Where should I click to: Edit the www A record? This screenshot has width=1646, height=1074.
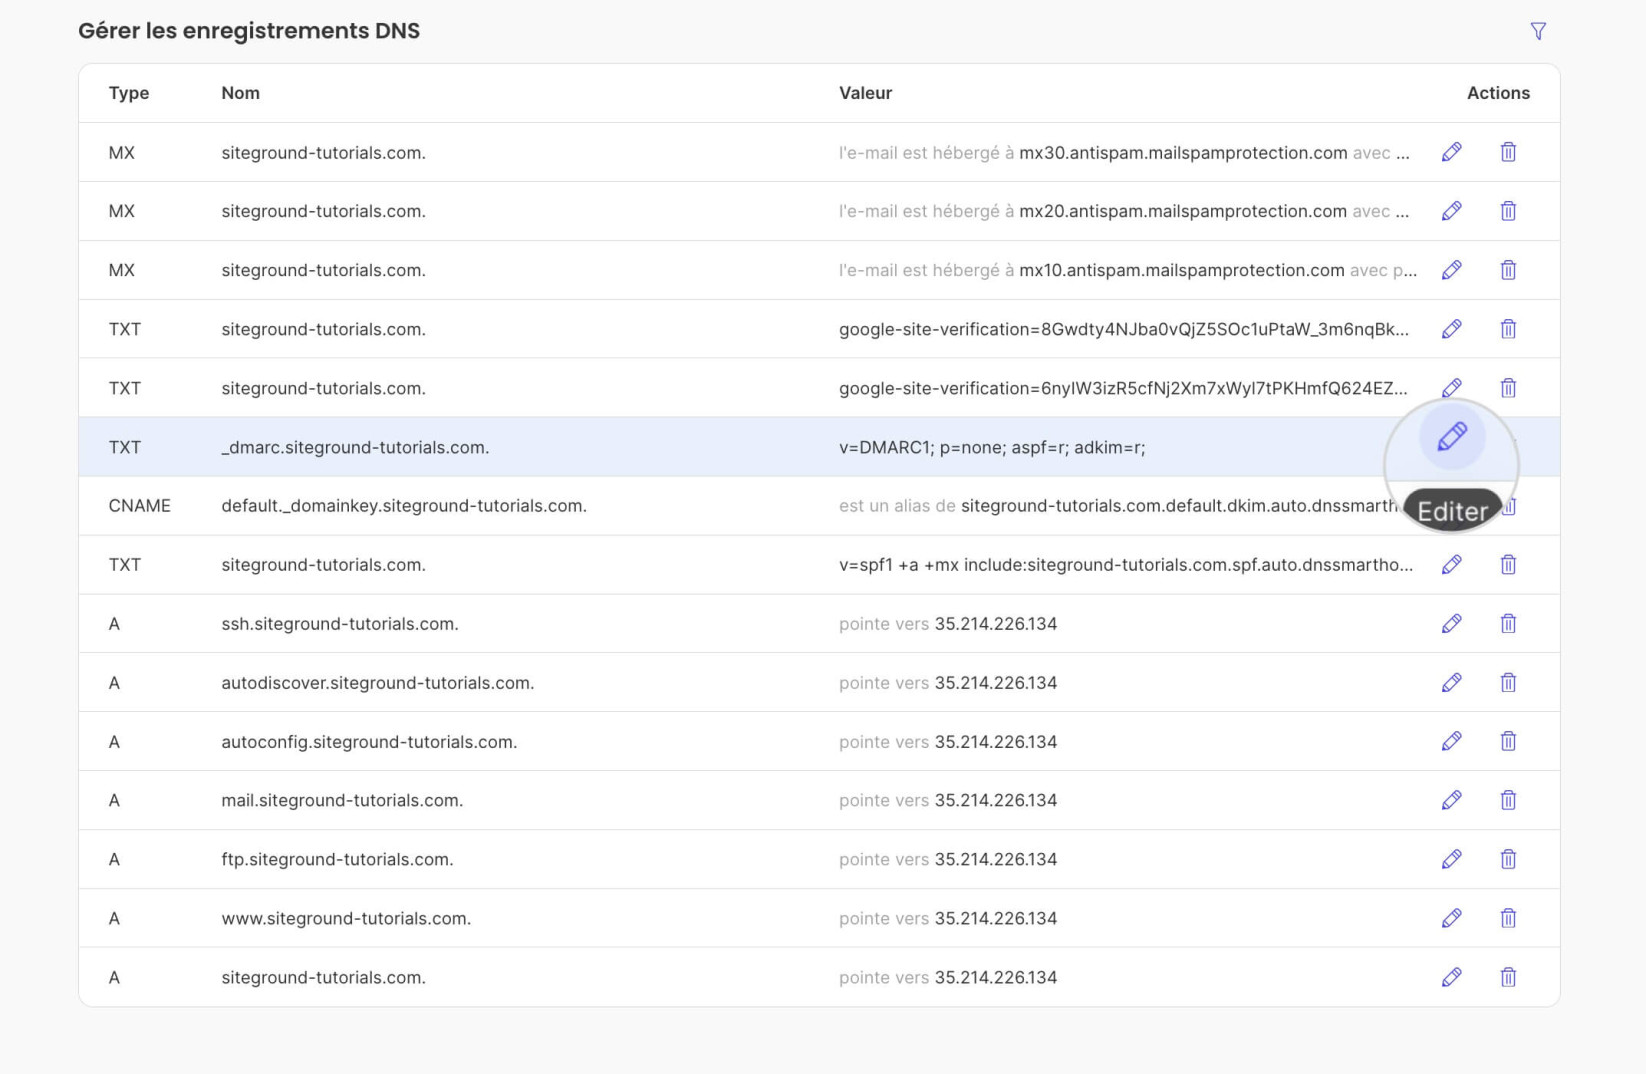[1452, 918]
